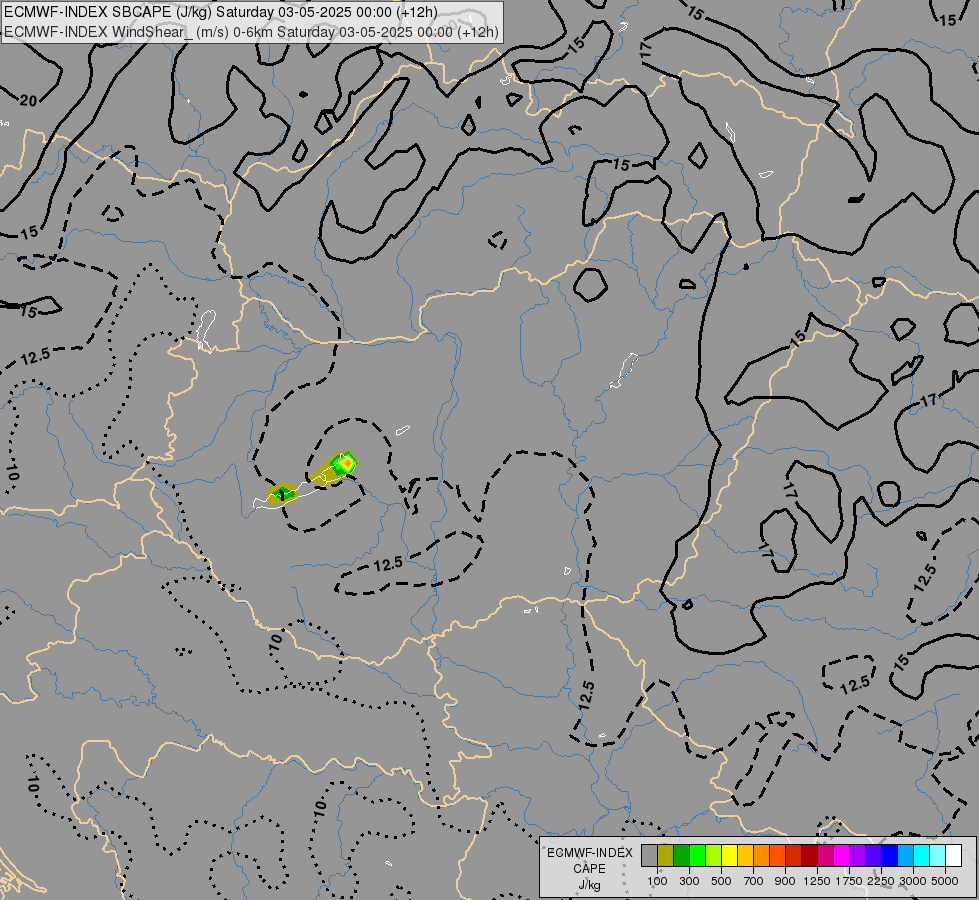Choose the pure blue legend swatch
Viewport: 979px width, 900px height.
click(x=890, y=855)
